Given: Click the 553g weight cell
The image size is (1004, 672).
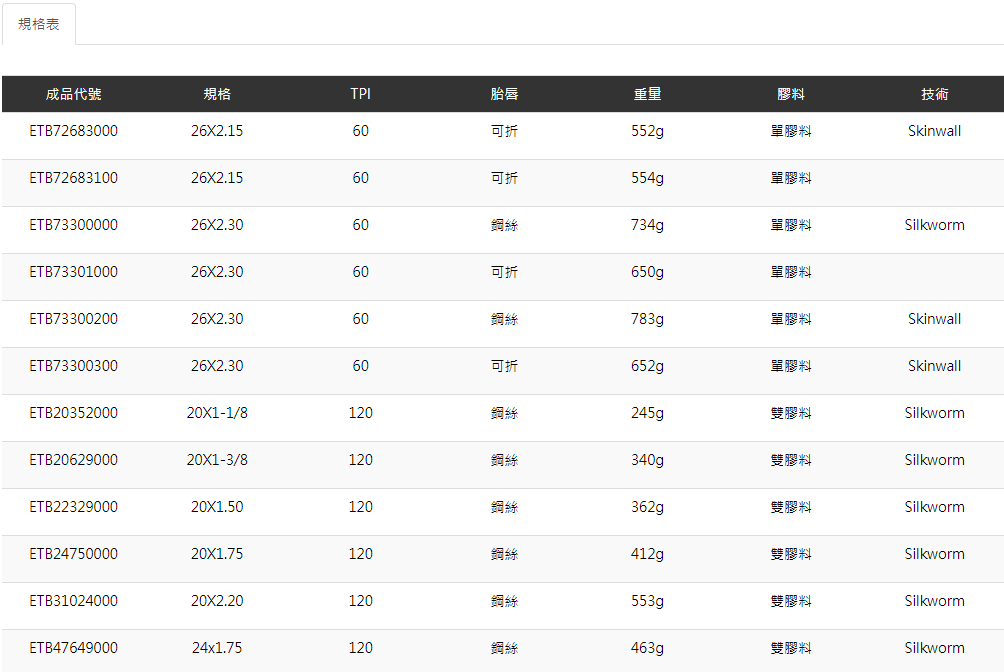Looking at the screenshot, I should click(647, 601).
